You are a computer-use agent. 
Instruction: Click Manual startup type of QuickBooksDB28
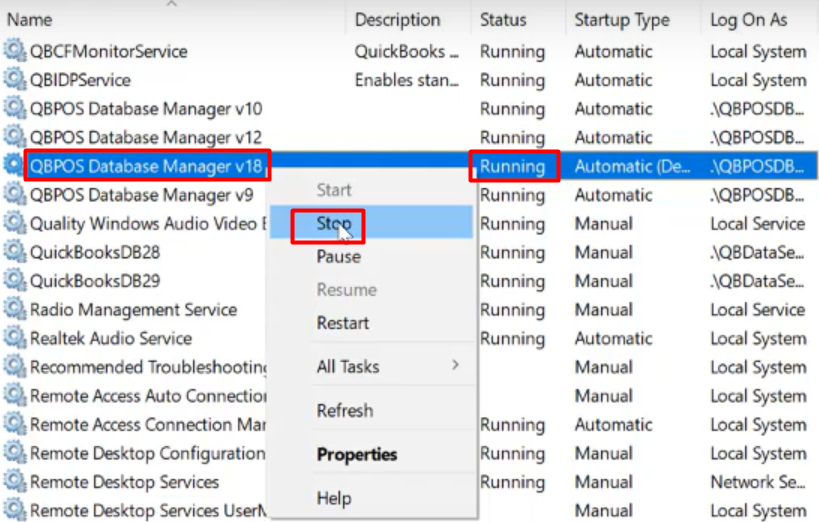pyautogui.click(x=604, y=252)
